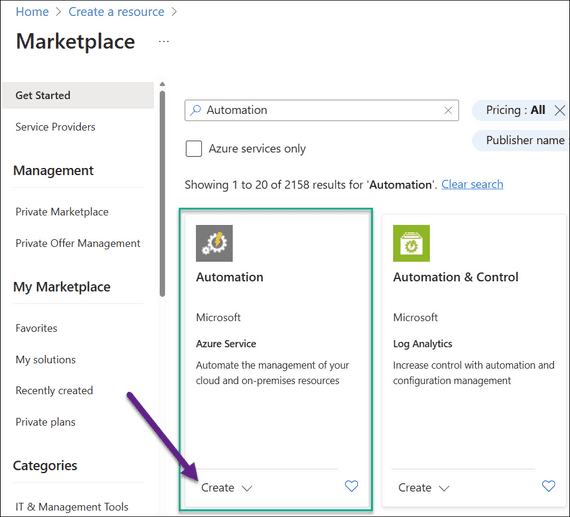Viewport: 570px width, 517px height.
Task: Go to the Home breadcrumb
Action: (32, 12)
